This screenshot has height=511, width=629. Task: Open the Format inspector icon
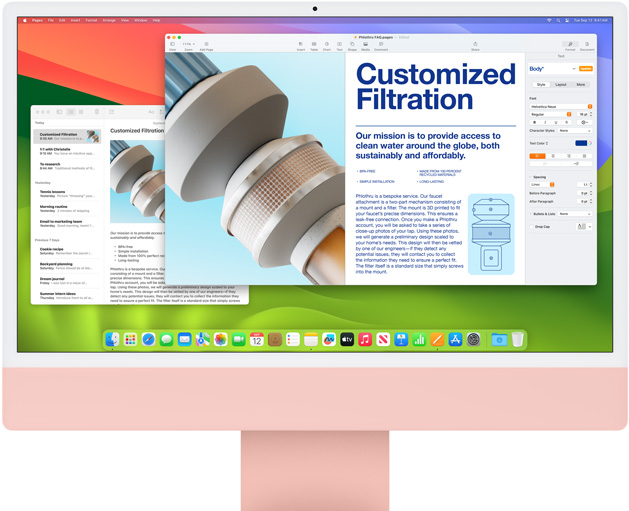coord(570,45)
